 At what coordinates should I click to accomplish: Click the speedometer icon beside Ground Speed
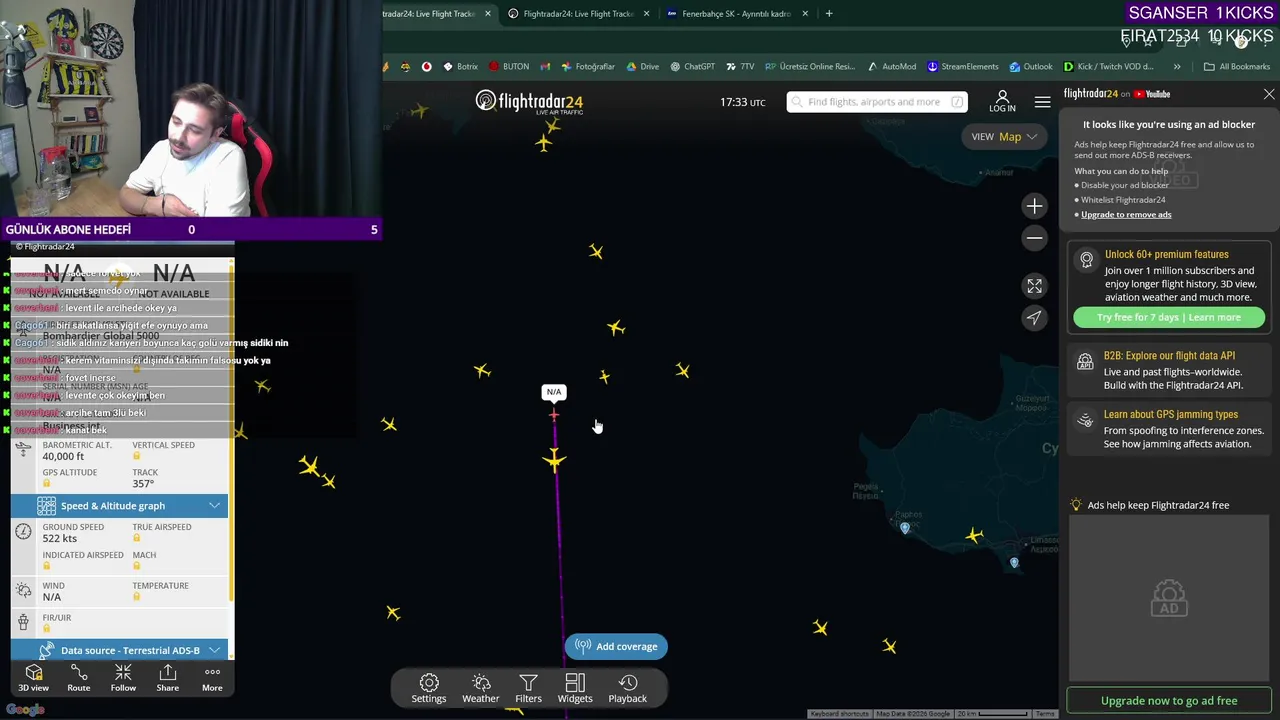click(24, 532)
